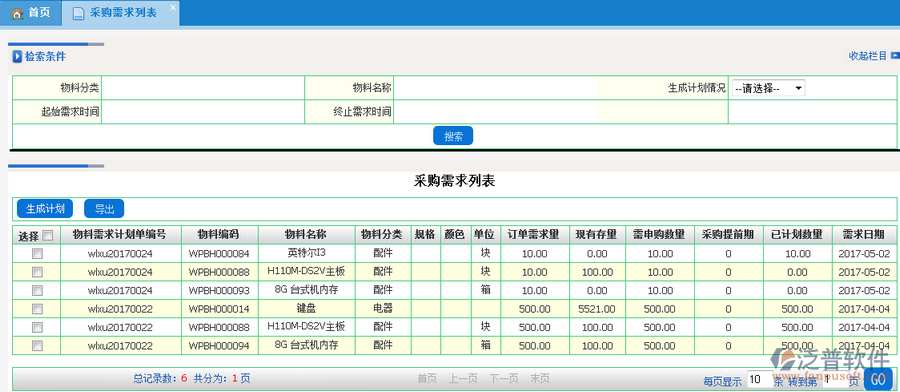This screenshot has width=900, height=392.
Task: Check the row for 英特尔I3
Action: 37,253
